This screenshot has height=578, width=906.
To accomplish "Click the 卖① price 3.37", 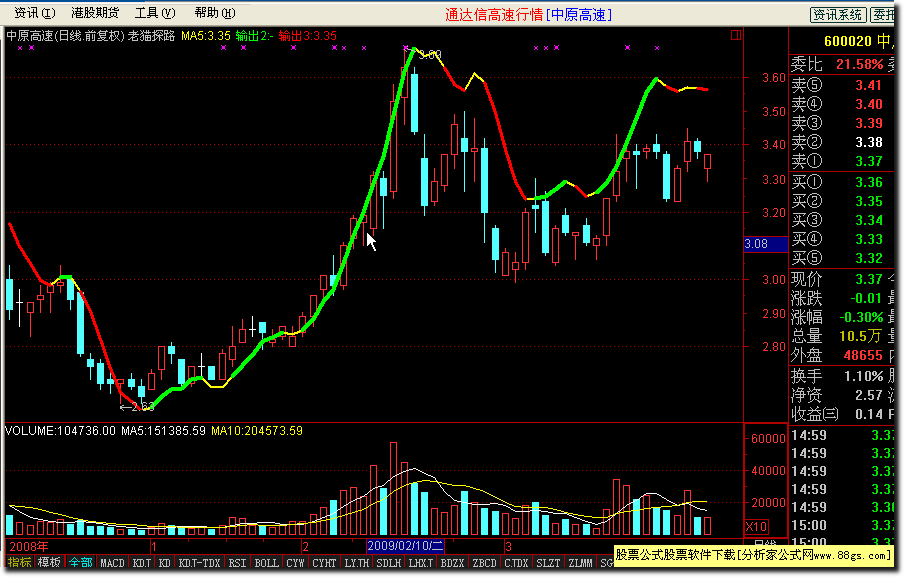I will click(868, 161).
